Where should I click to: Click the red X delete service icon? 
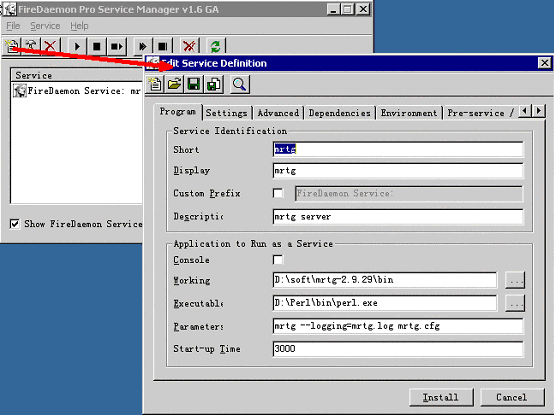click(51, 46)
